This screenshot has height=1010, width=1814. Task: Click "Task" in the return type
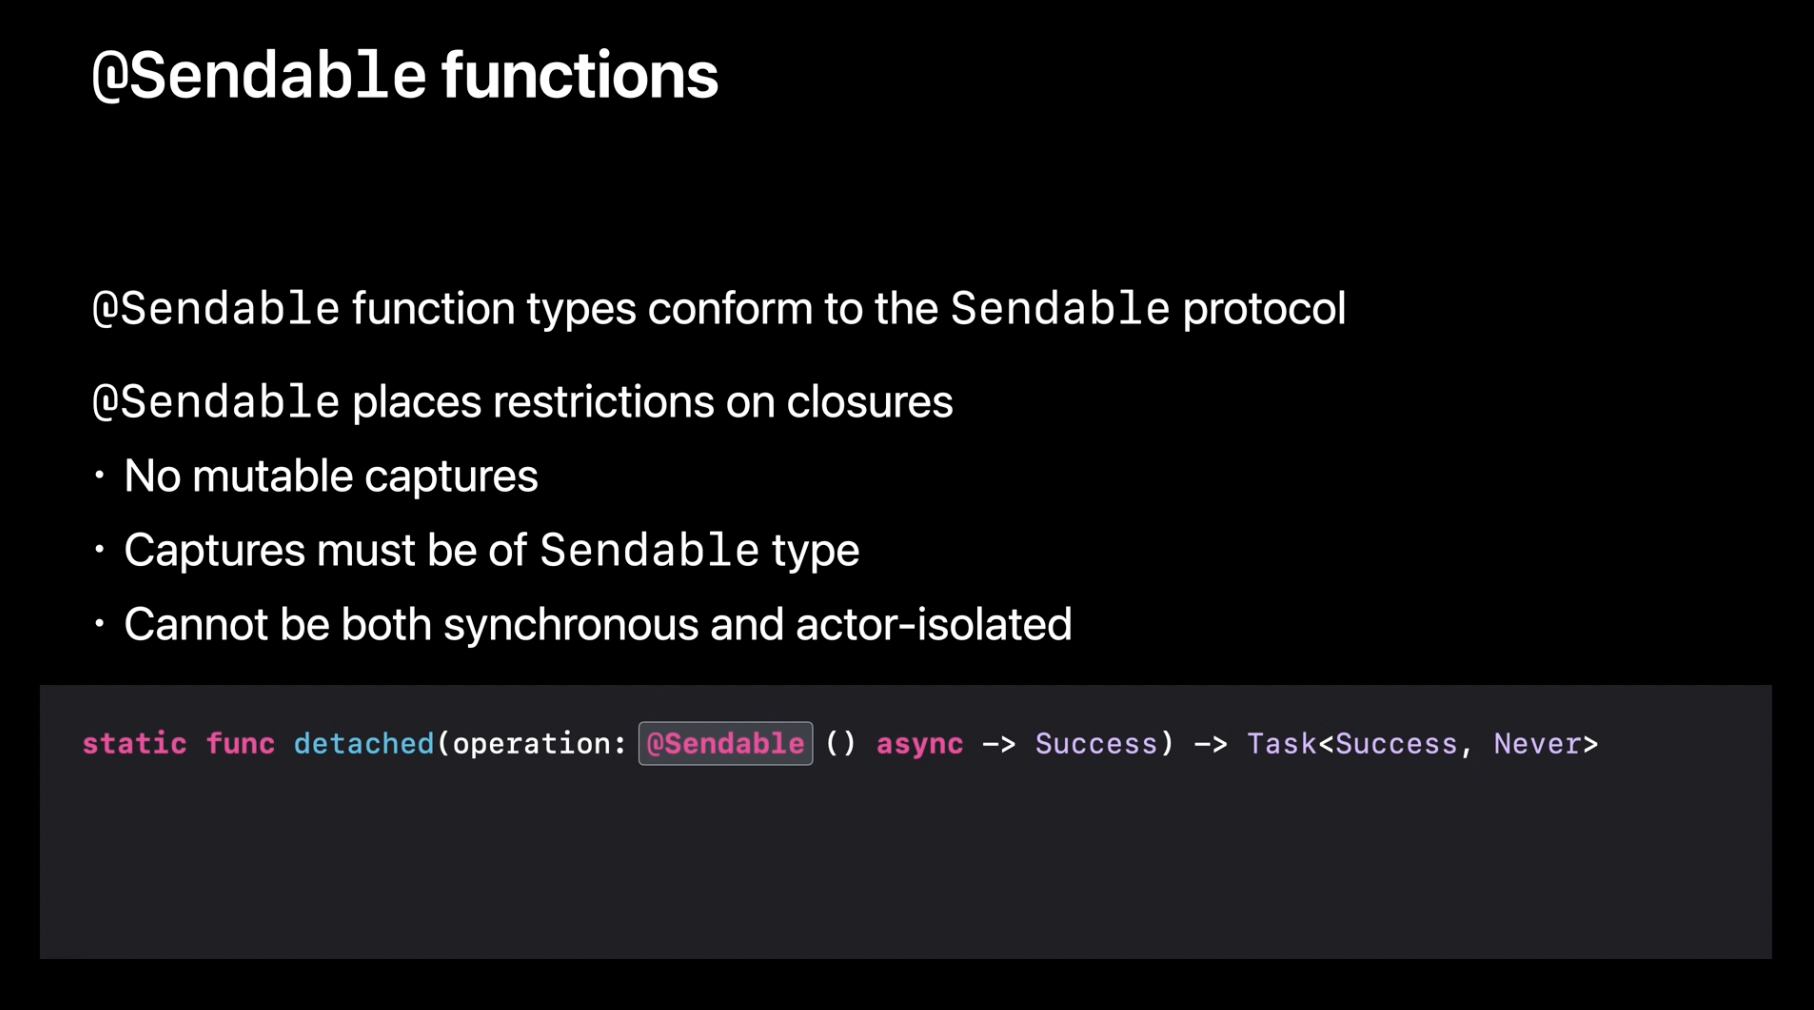(x=1281, y=744)
